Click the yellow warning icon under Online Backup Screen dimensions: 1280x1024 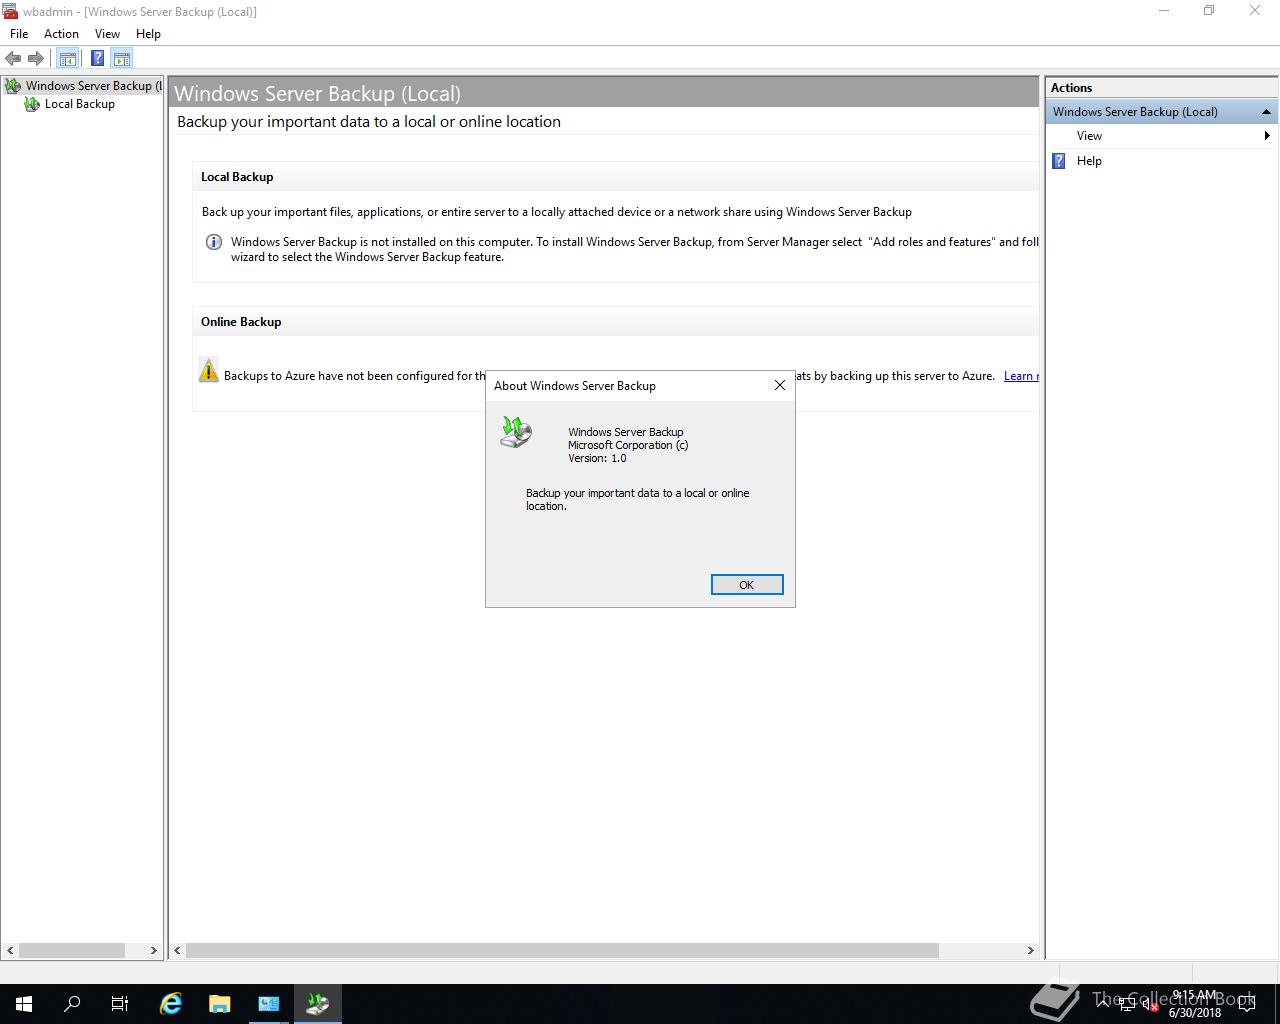pyautogui.click(x=208, y=370)
